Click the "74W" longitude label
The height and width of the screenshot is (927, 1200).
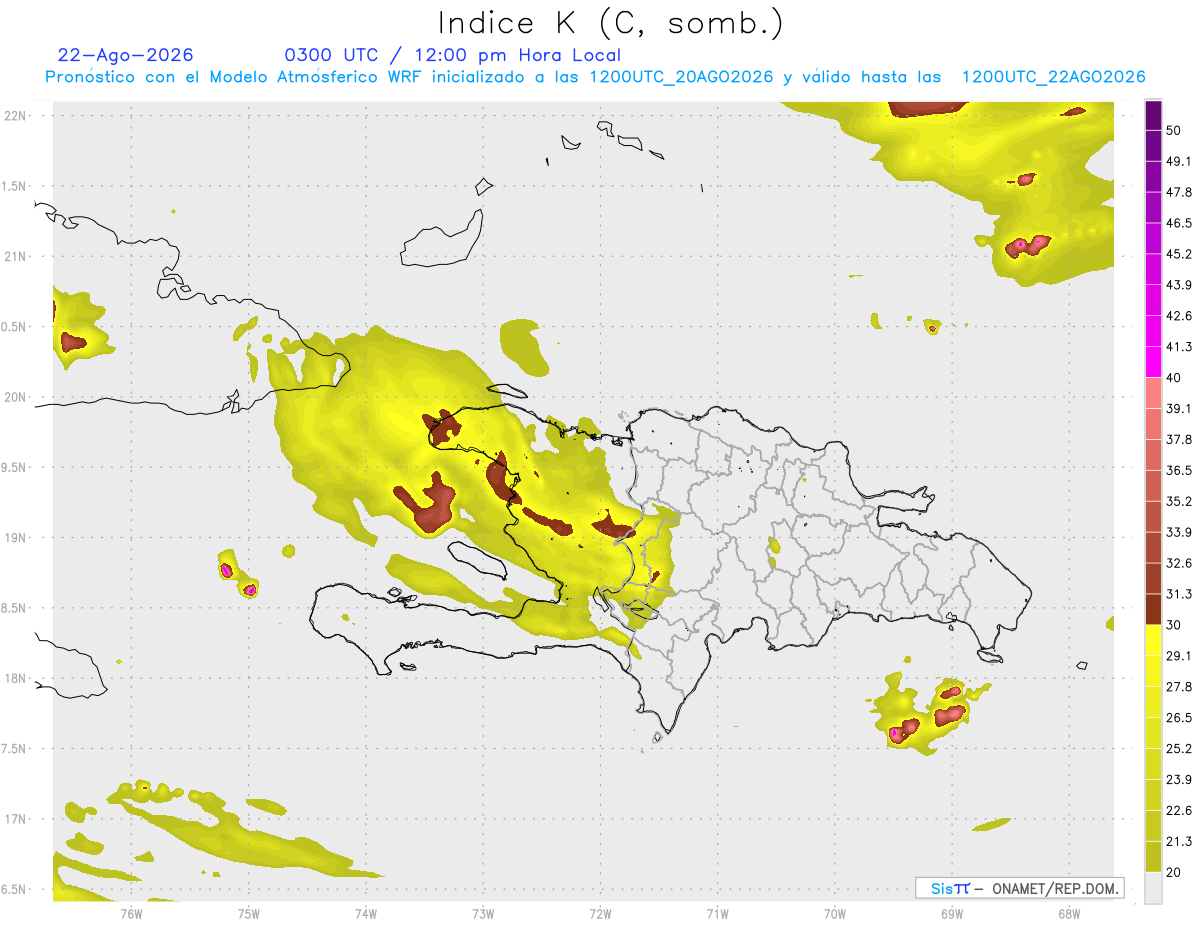point(366,914)
